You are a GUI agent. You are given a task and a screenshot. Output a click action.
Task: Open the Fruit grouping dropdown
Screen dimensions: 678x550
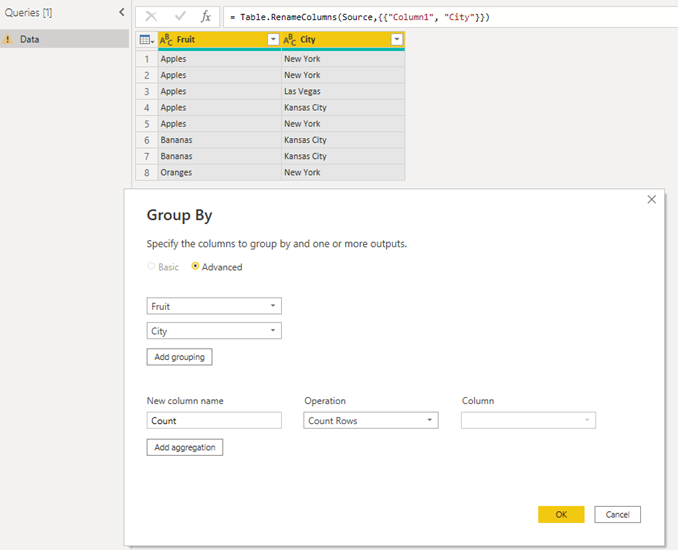pos(214,306)
